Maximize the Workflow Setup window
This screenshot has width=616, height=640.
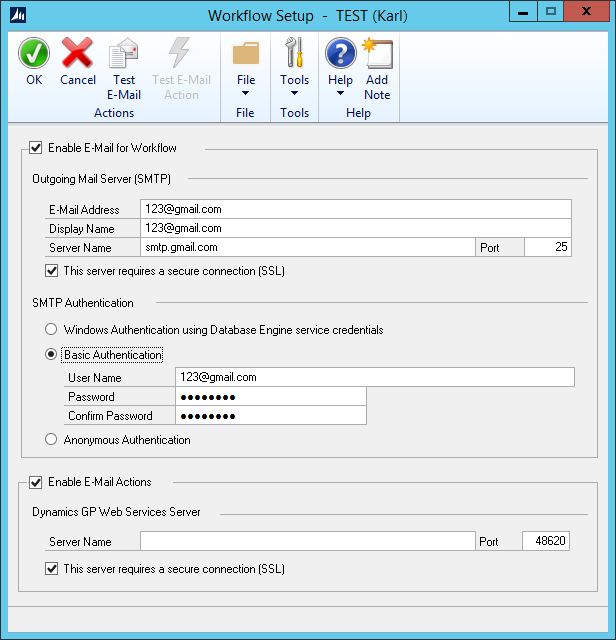550,11
